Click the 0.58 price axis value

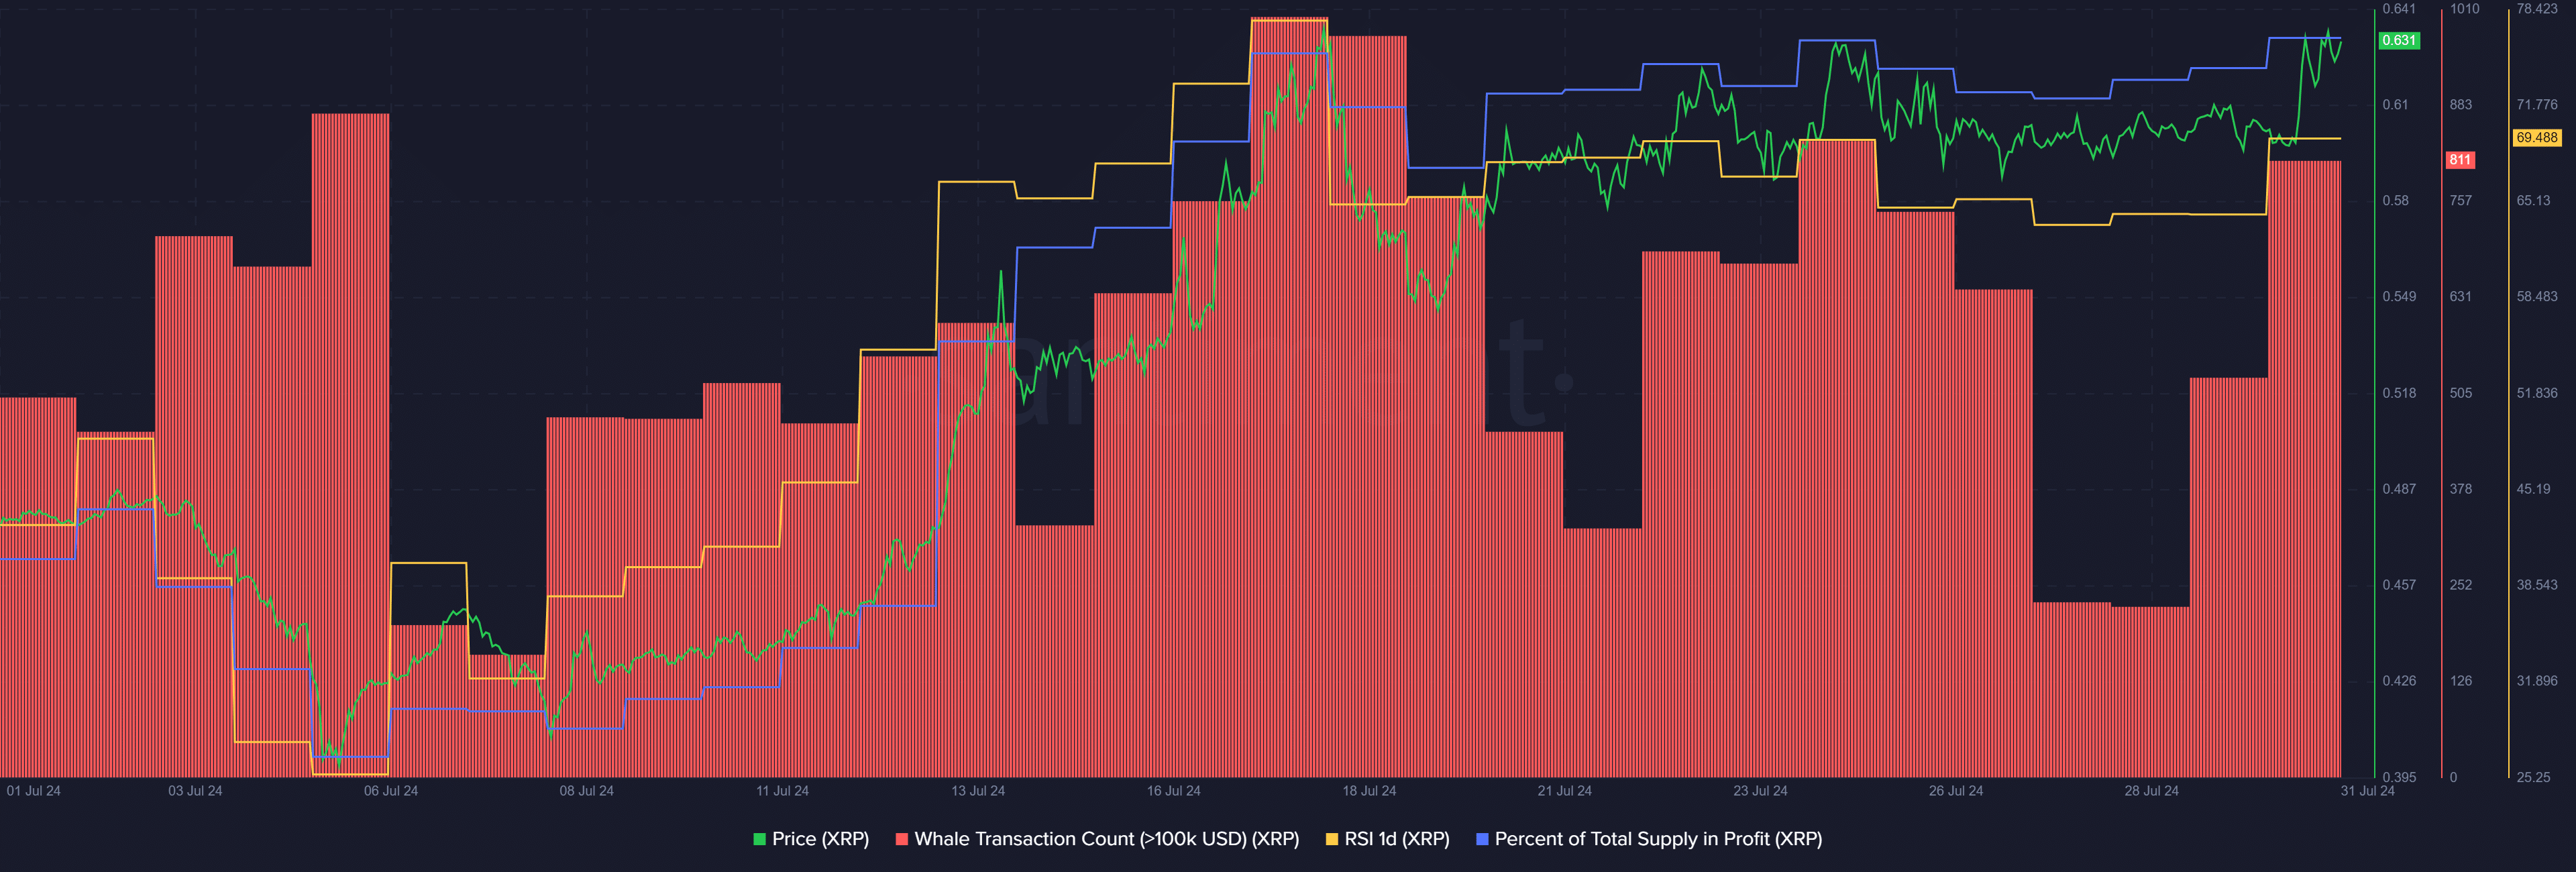click(x=2395, y=201)
